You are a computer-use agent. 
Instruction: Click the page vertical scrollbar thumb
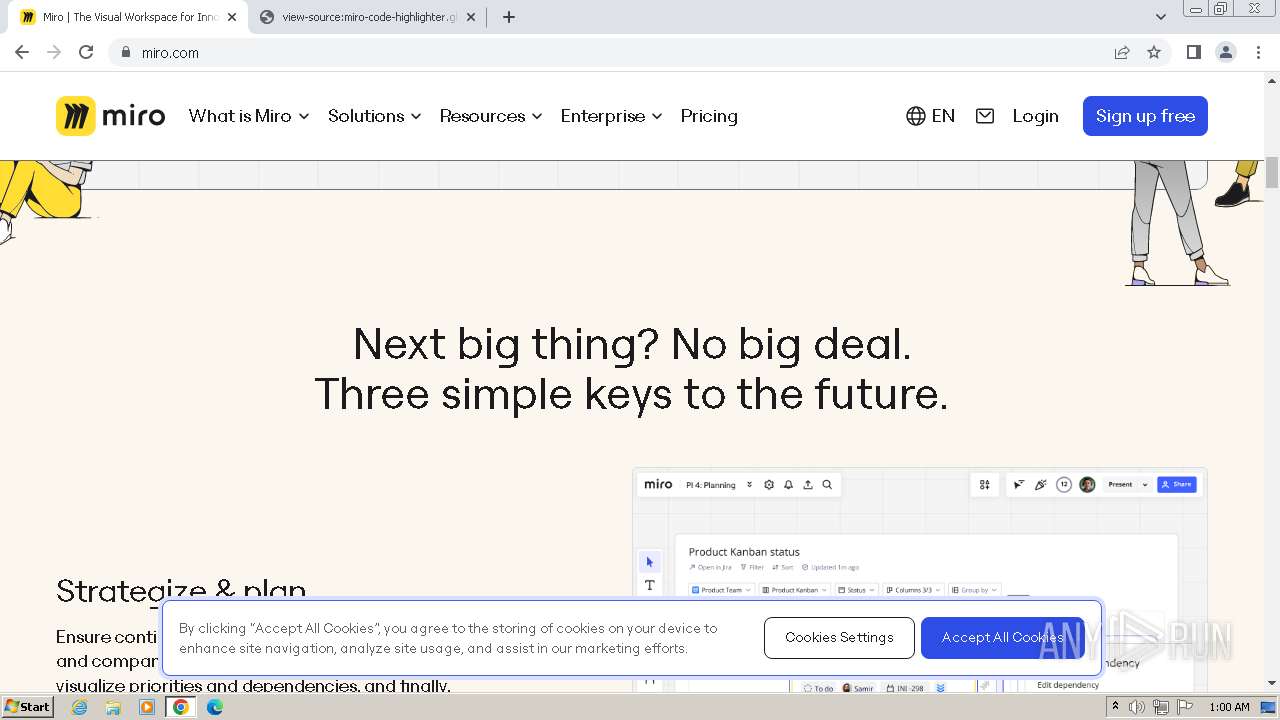[x=1272, y=172]
